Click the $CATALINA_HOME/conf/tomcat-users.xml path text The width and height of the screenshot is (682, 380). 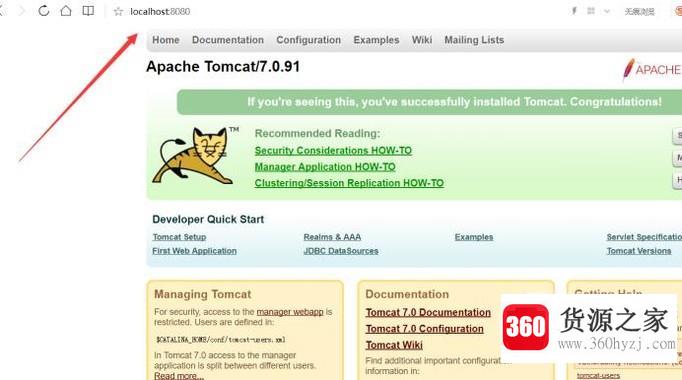click(x=221, y=340)
